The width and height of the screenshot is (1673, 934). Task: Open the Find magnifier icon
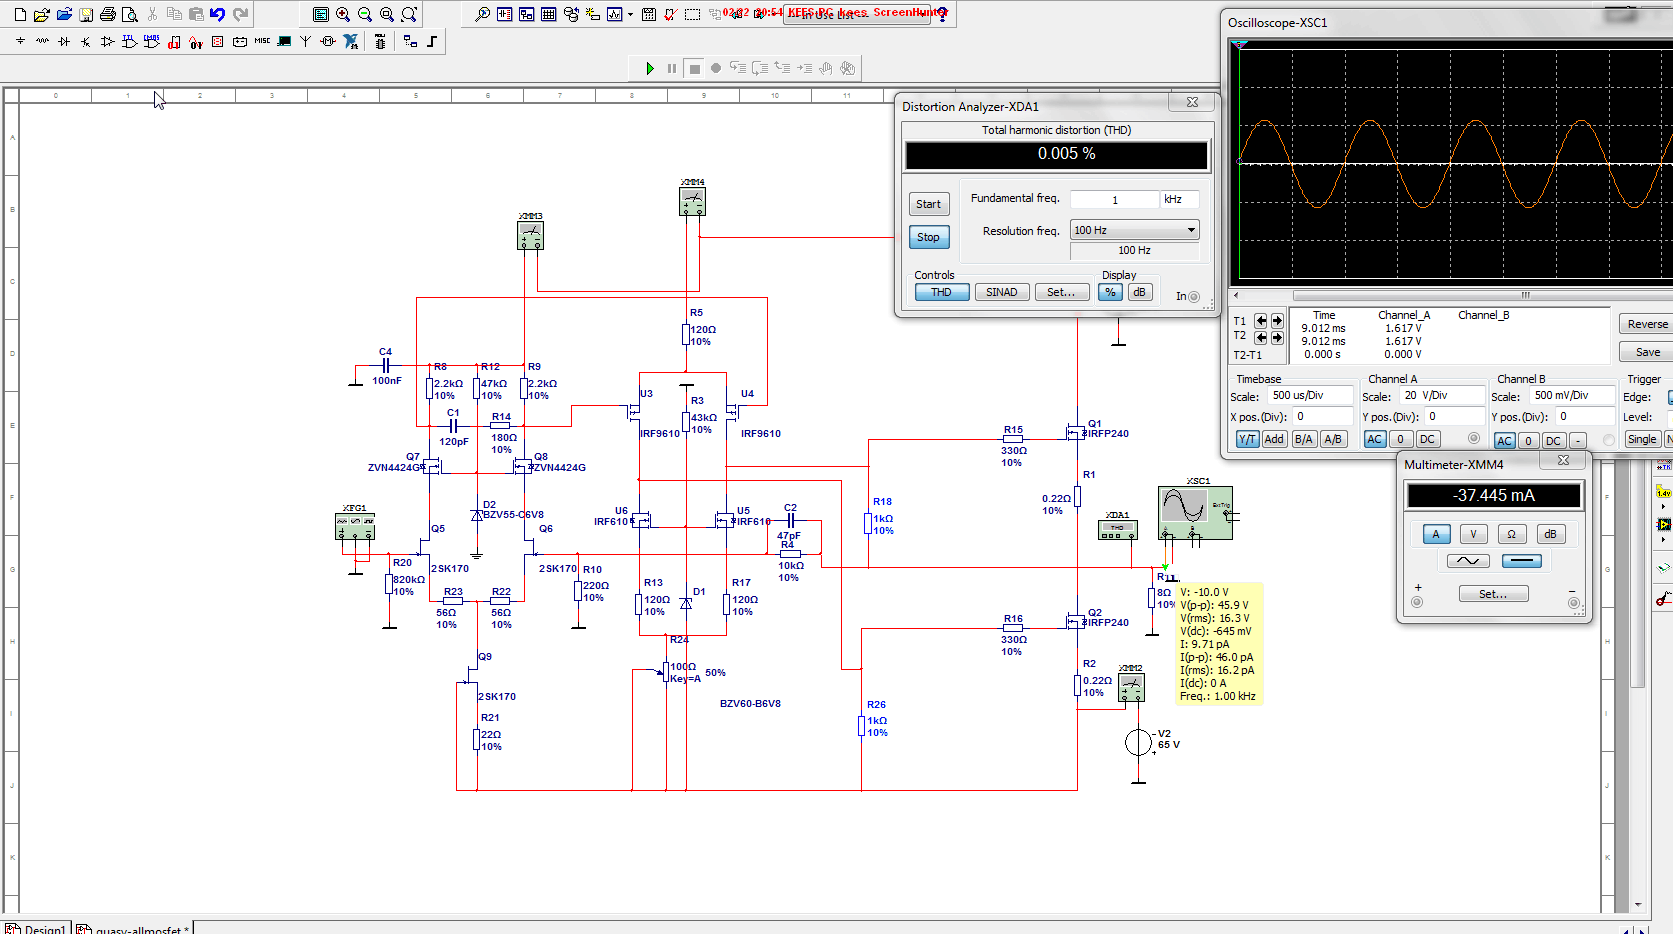pos(483,15)
